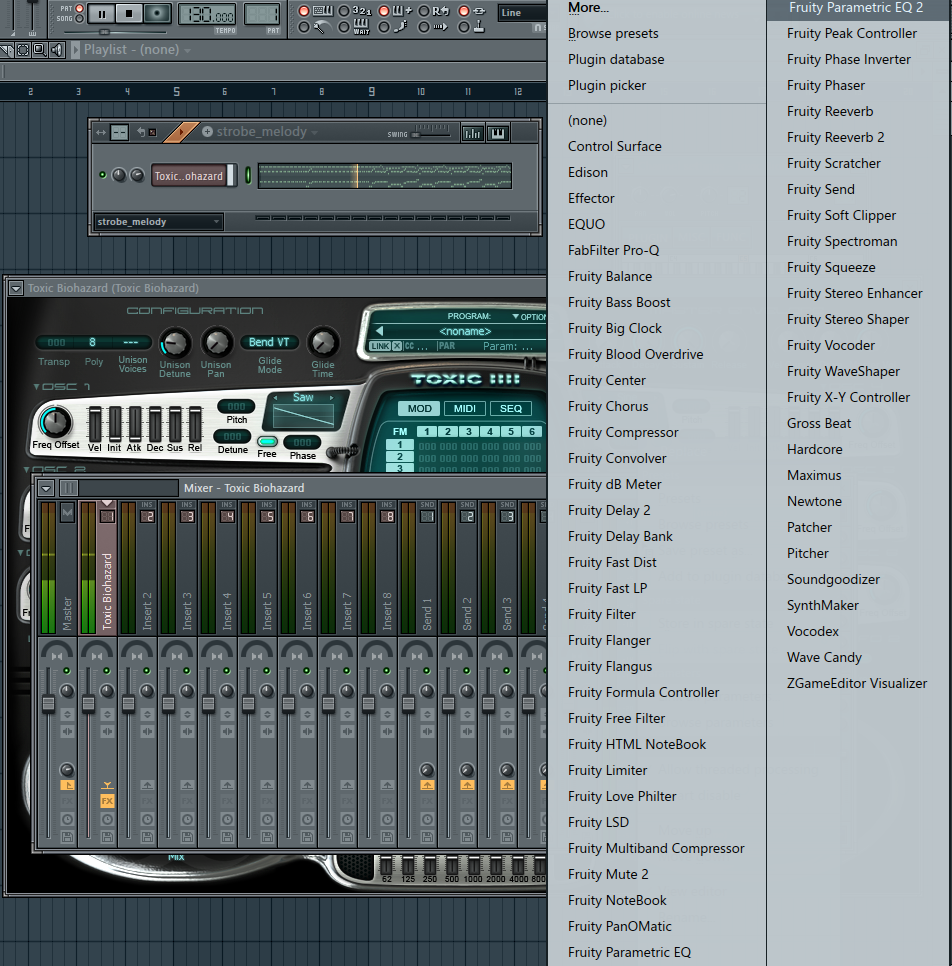The height and width of the screenshot is (966, 952).
Task: Open the Mixer window menu arrow
Action: 46,489
